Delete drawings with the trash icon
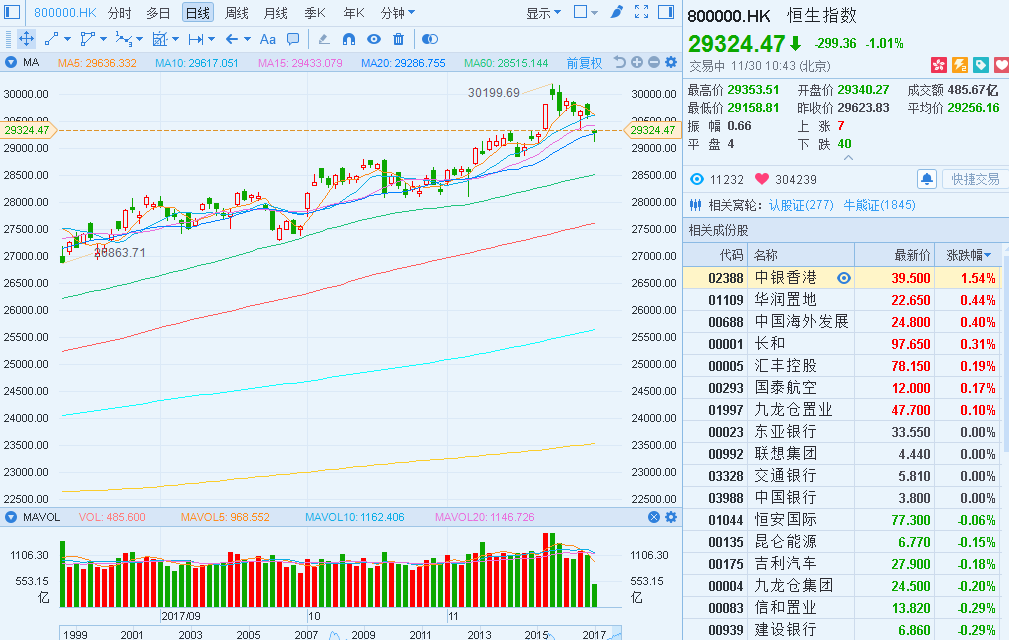This screenshot has height=640, width=1009. coord(399,39)
